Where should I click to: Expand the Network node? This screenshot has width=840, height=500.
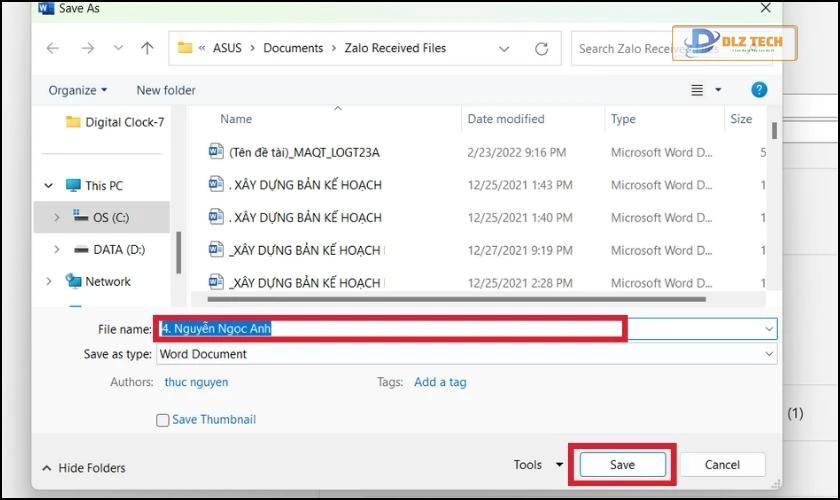tap(49, 281)
